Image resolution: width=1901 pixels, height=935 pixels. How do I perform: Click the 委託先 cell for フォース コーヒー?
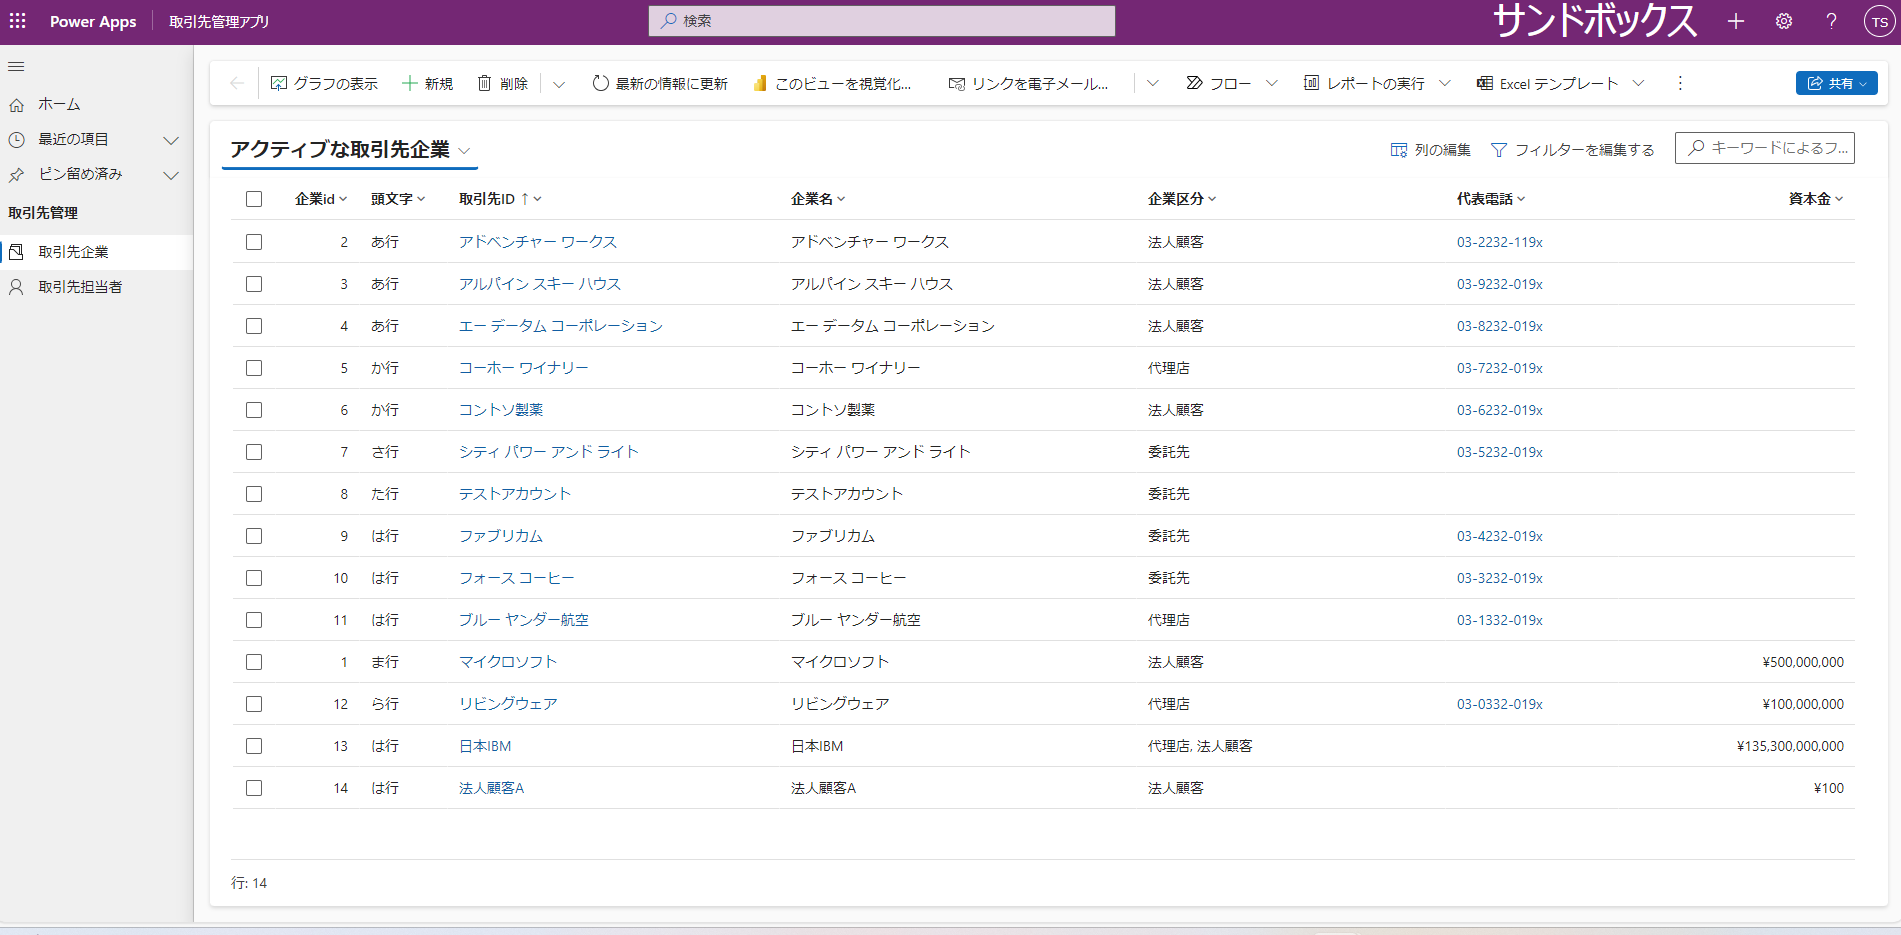[1169, 578]
